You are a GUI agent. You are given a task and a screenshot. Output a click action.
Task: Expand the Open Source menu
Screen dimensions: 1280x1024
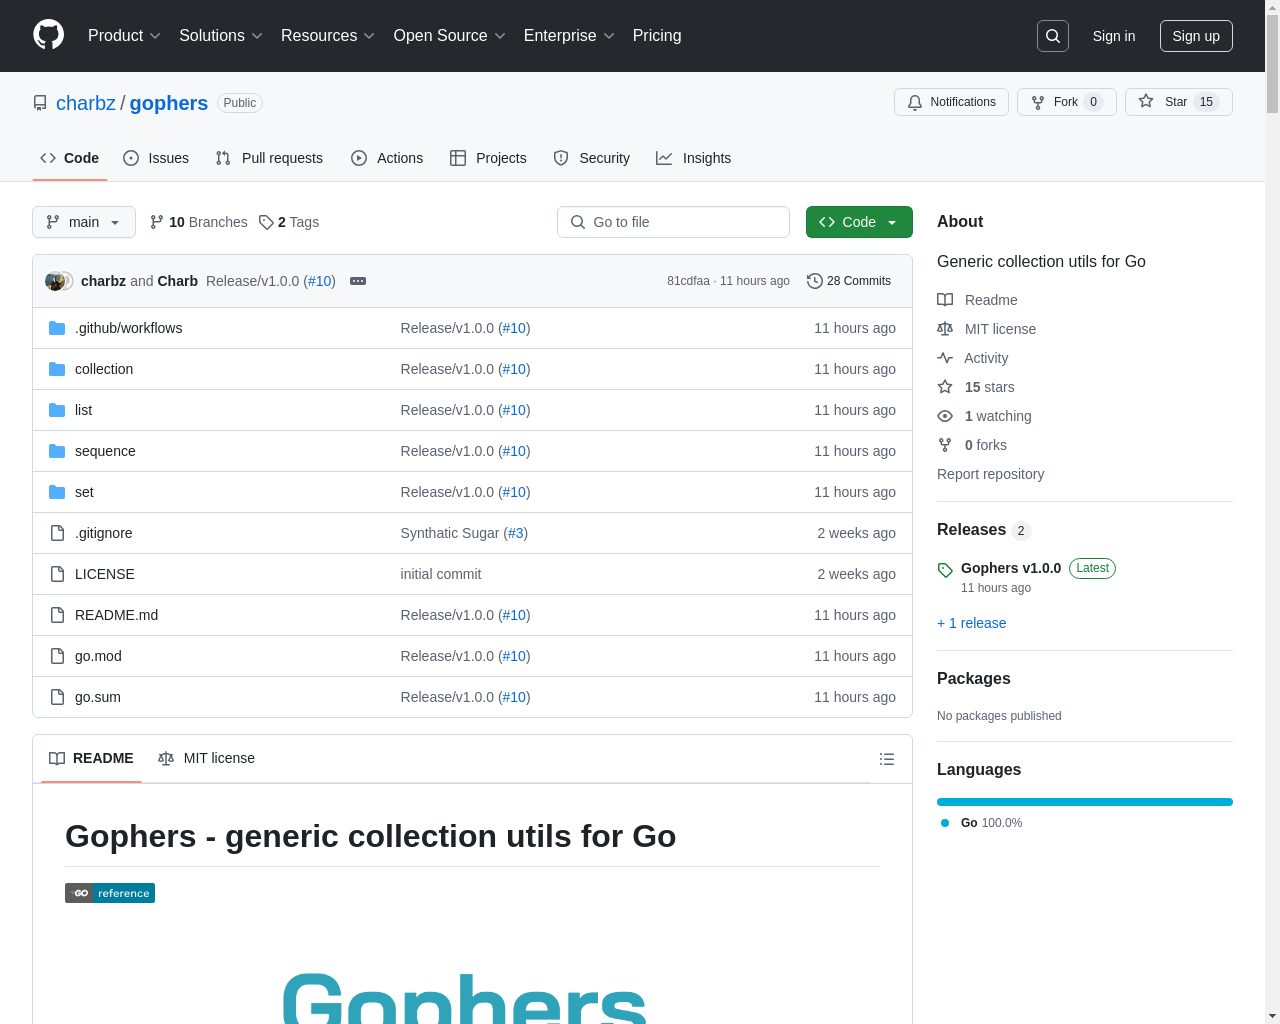pyautogui.click(x=450, y=36)
